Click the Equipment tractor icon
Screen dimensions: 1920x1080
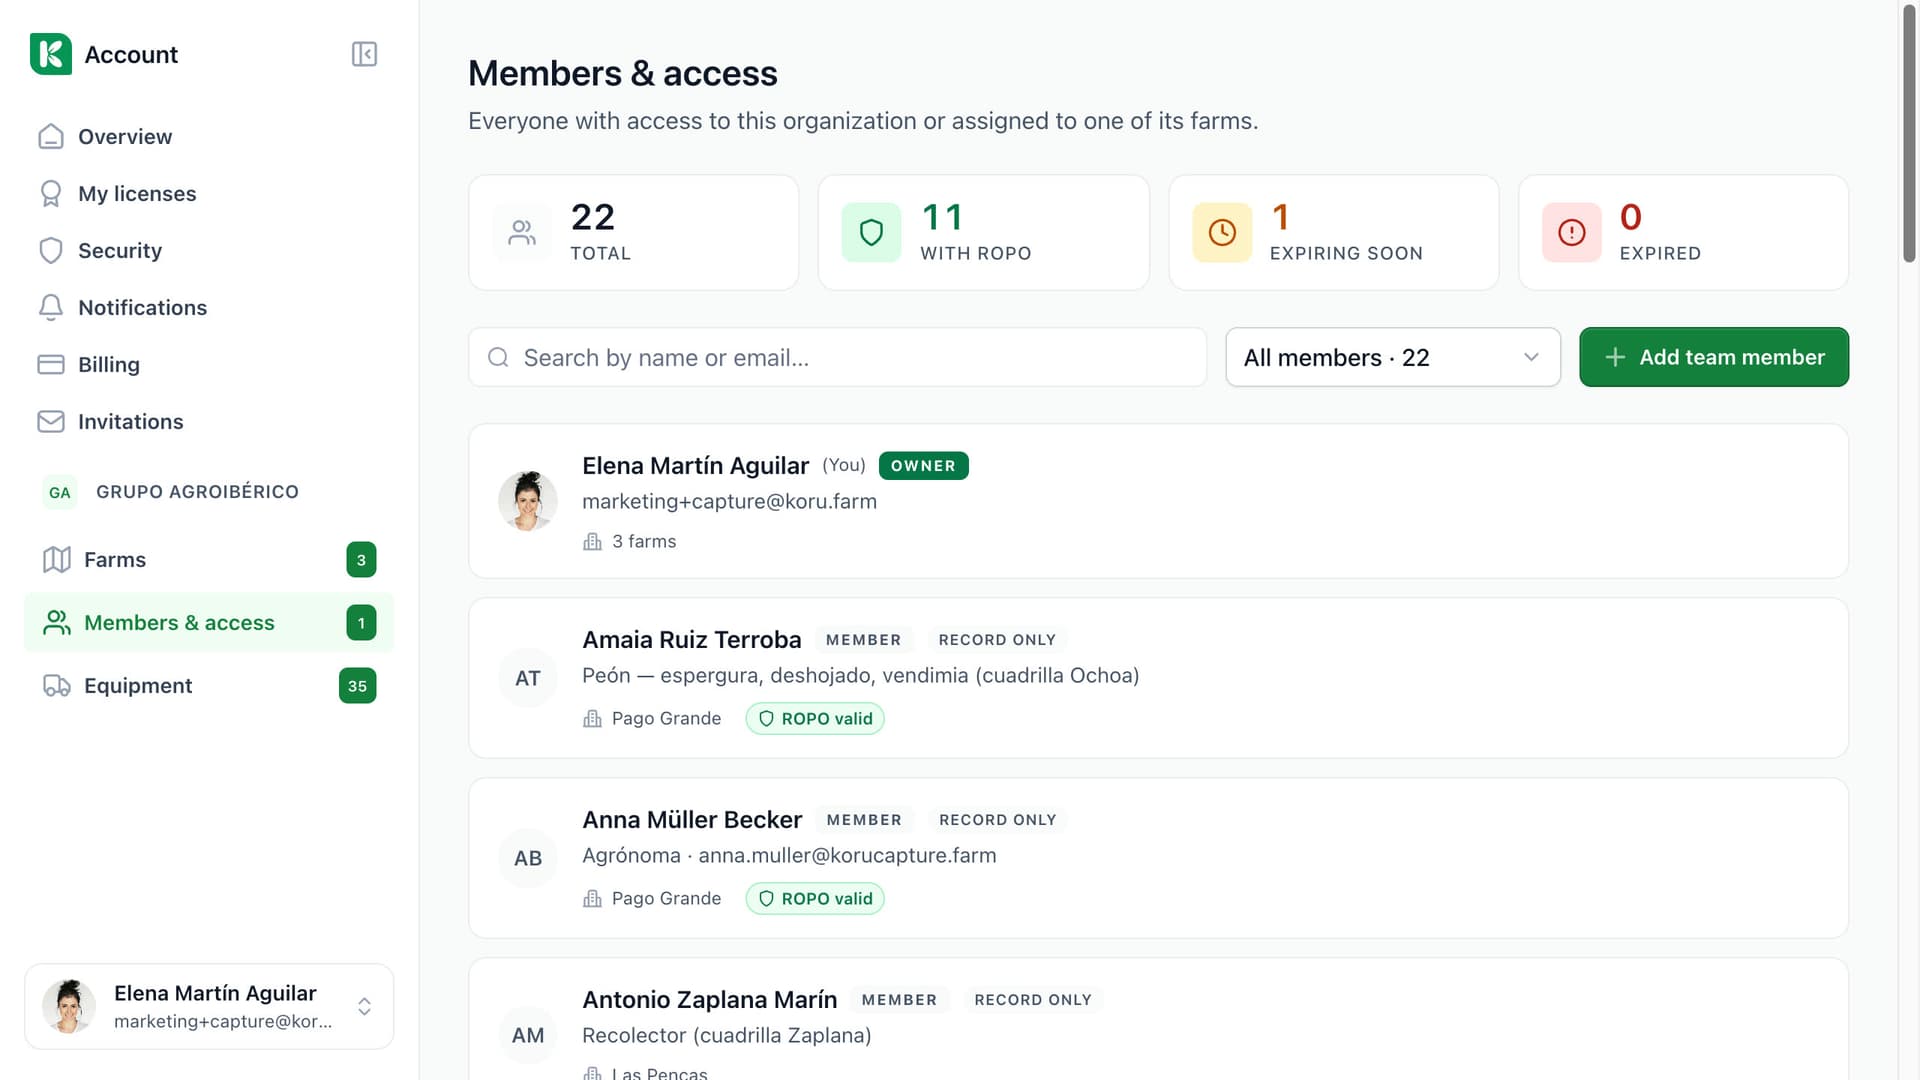coord(57,686)
